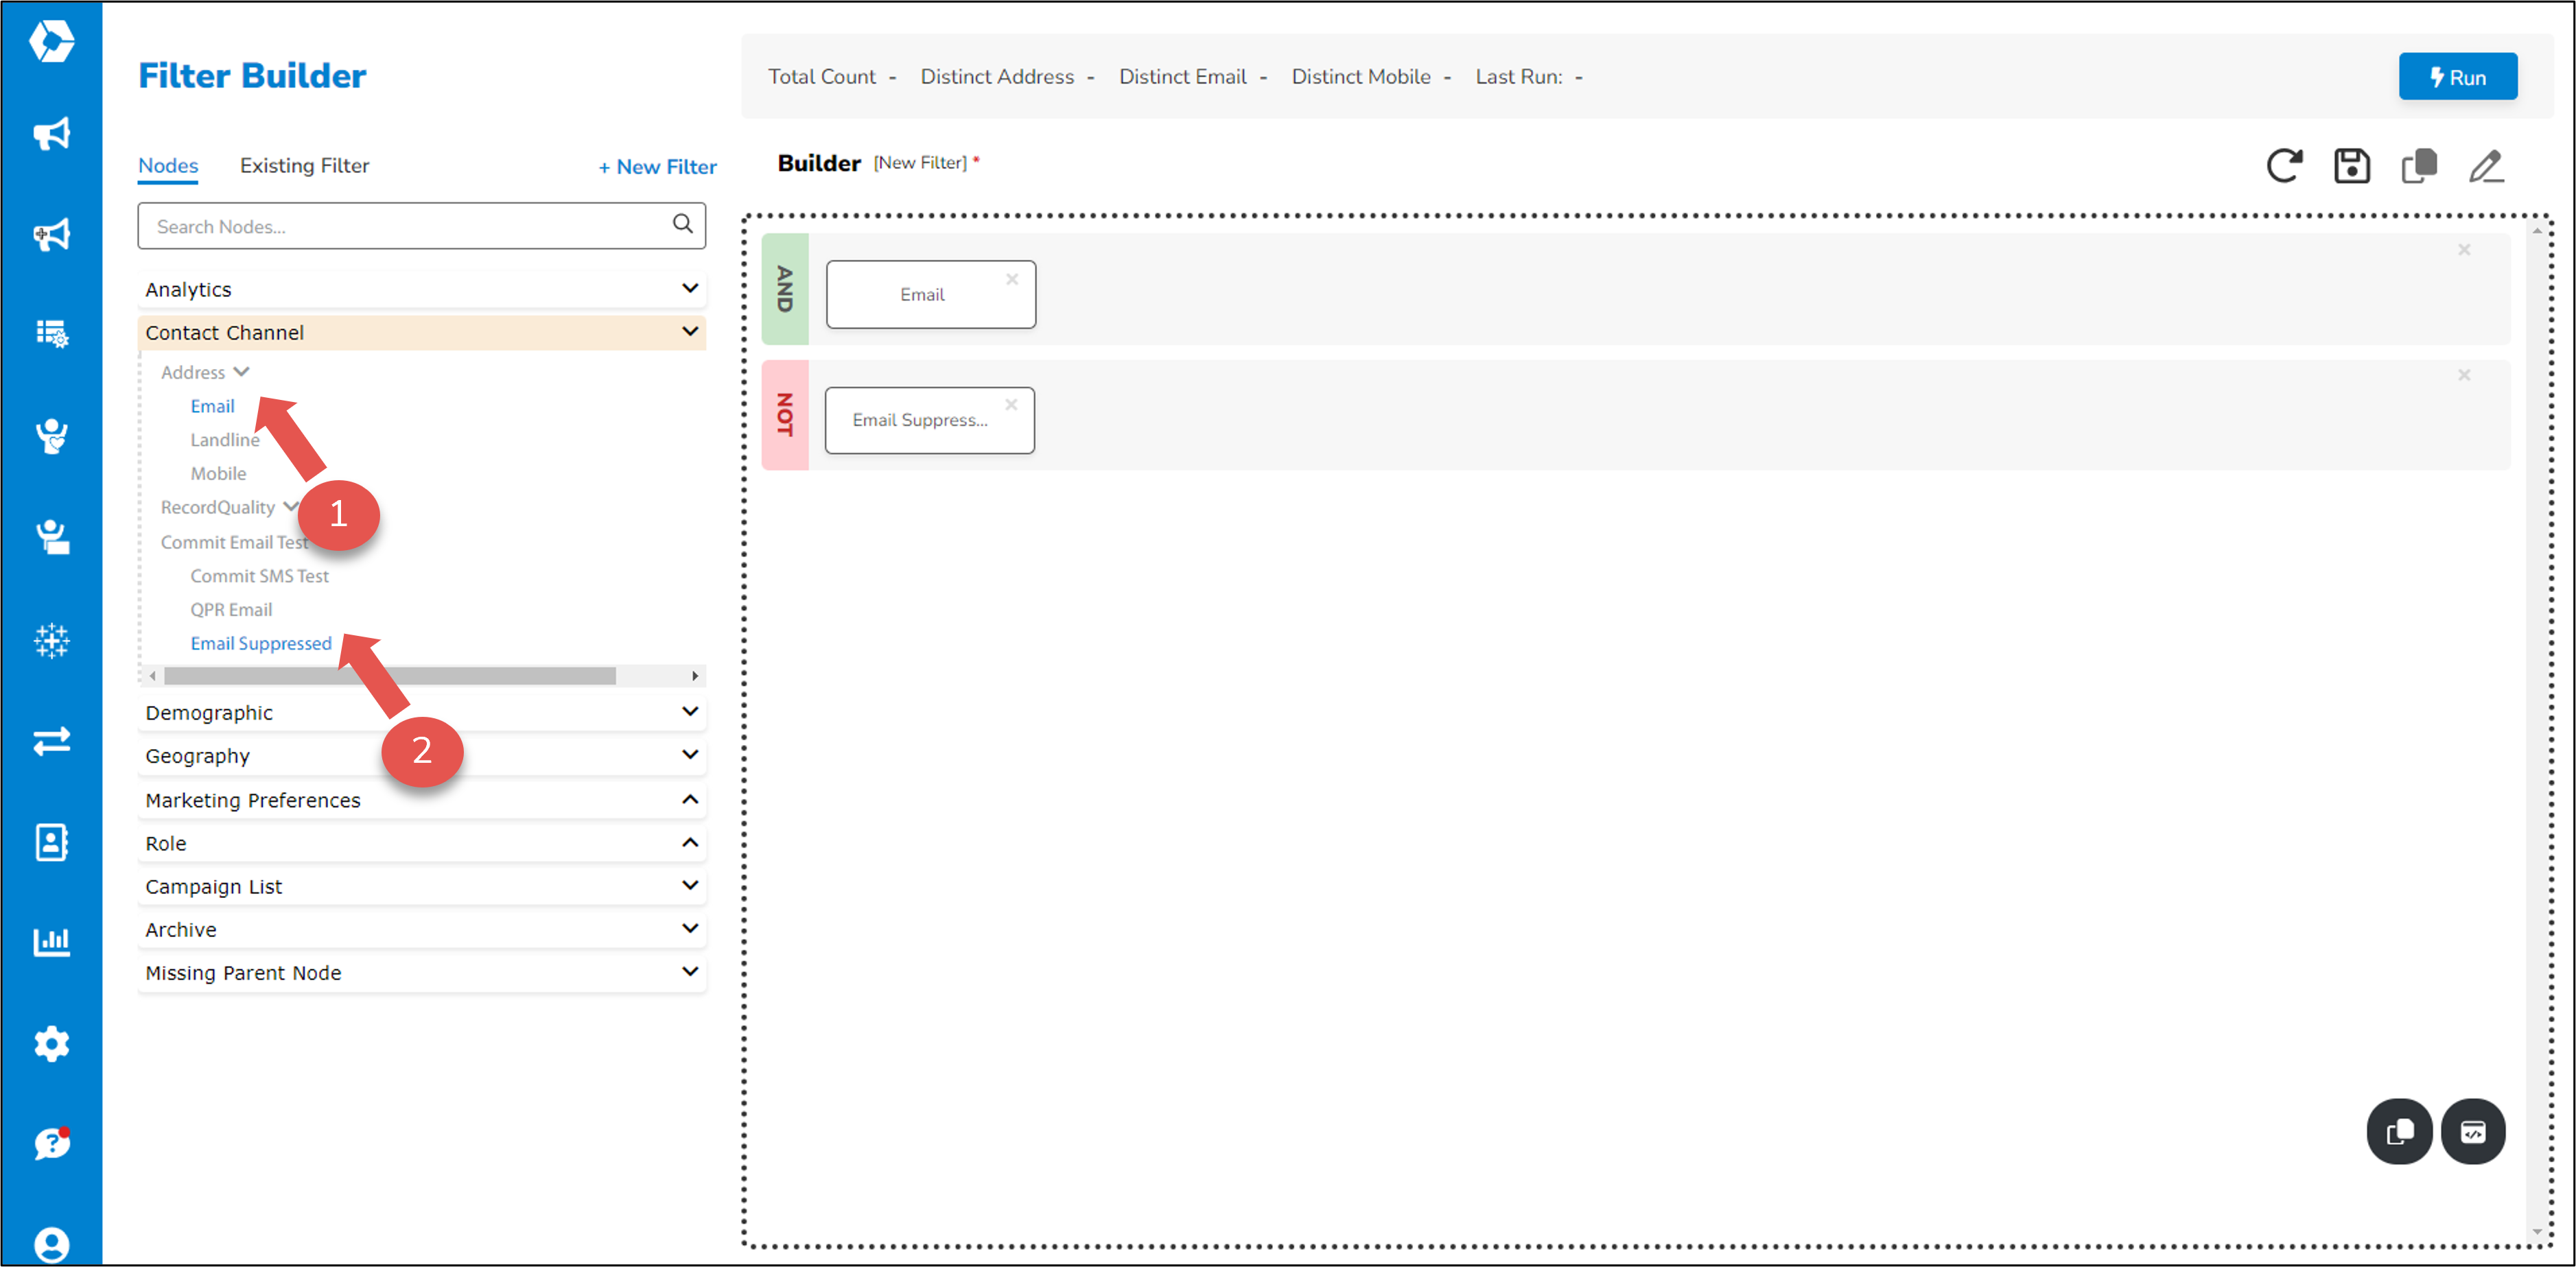Click the Run button
The width and height of the screenshot is (2576, 1267).
coord(2458,76)
